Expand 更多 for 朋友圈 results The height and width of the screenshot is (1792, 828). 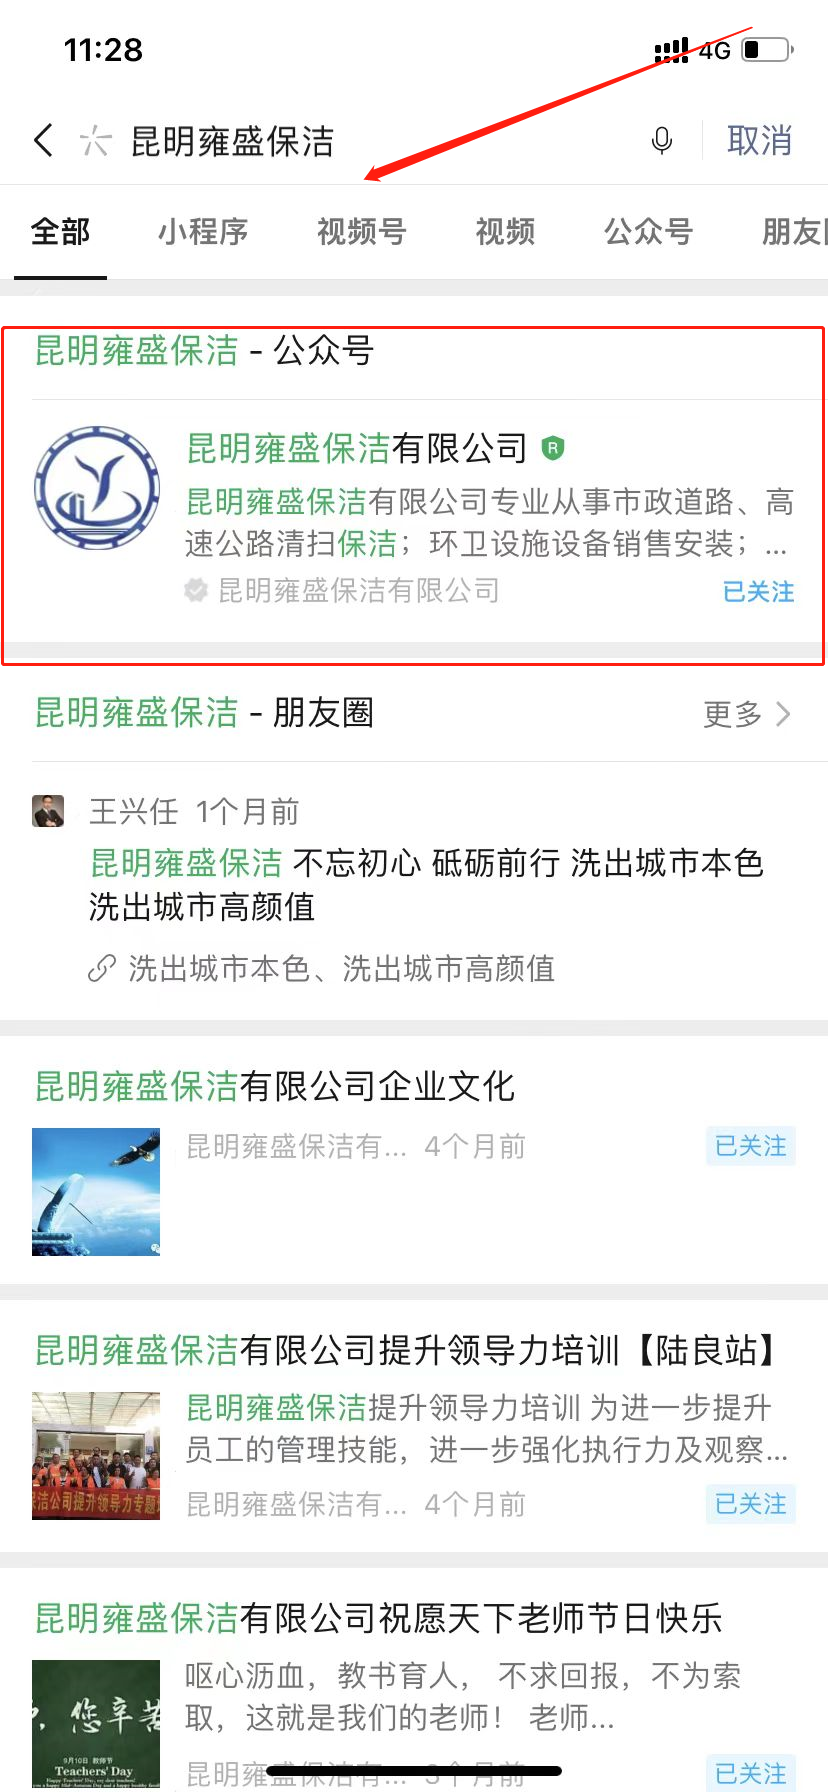(x=748, y=713)
